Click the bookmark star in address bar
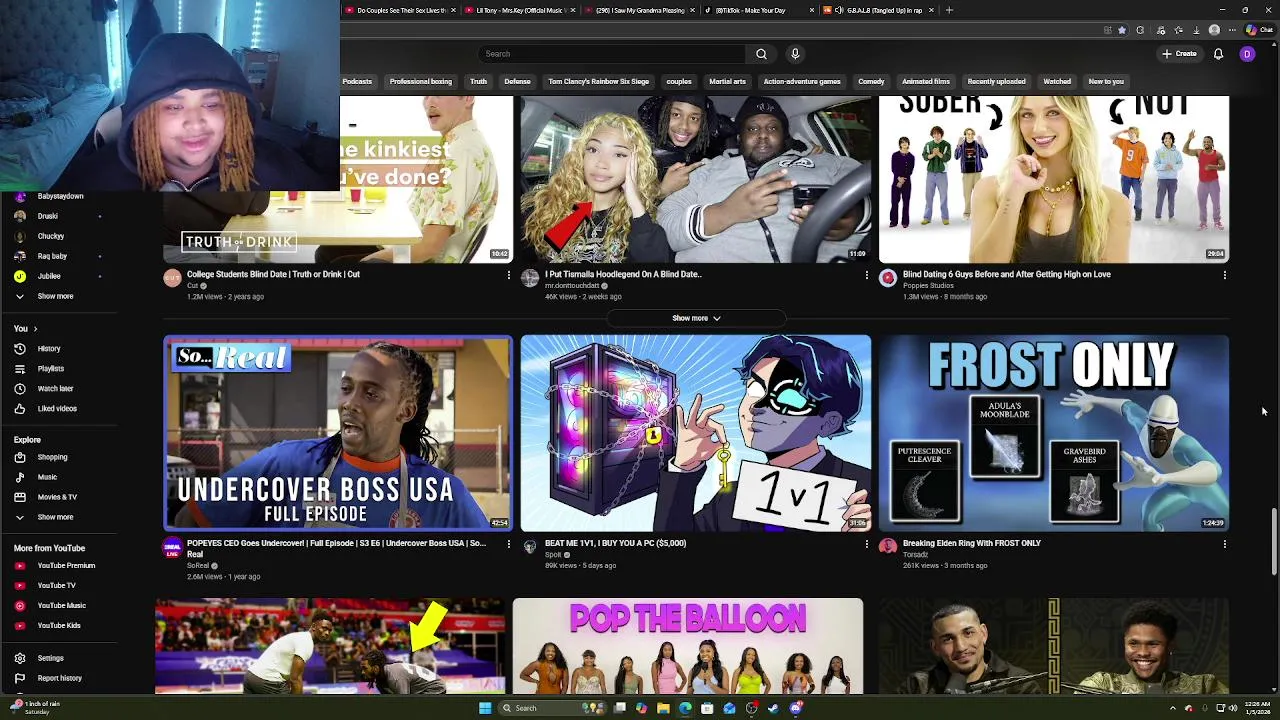 (x=1122, y=30)
